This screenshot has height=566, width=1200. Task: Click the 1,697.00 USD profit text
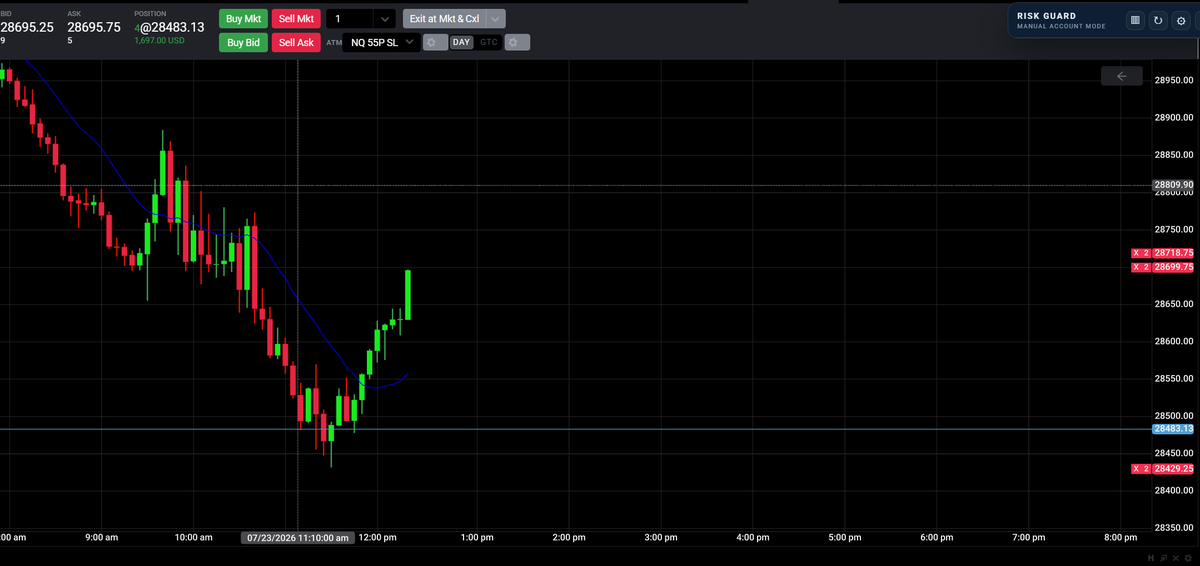pos(160,41)
